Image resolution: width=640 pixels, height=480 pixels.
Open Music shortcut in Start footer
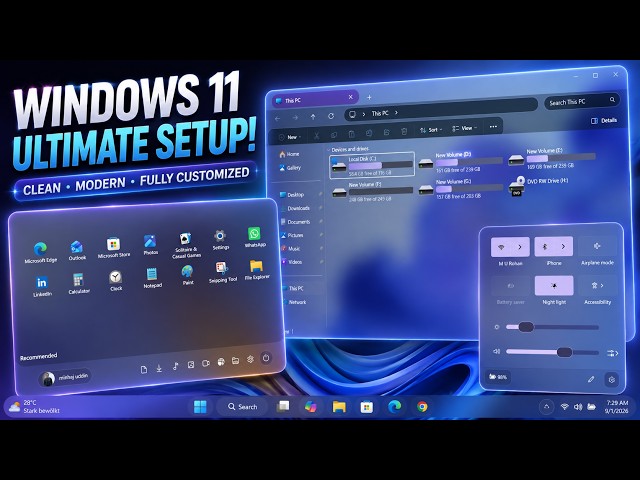(175, 366)
